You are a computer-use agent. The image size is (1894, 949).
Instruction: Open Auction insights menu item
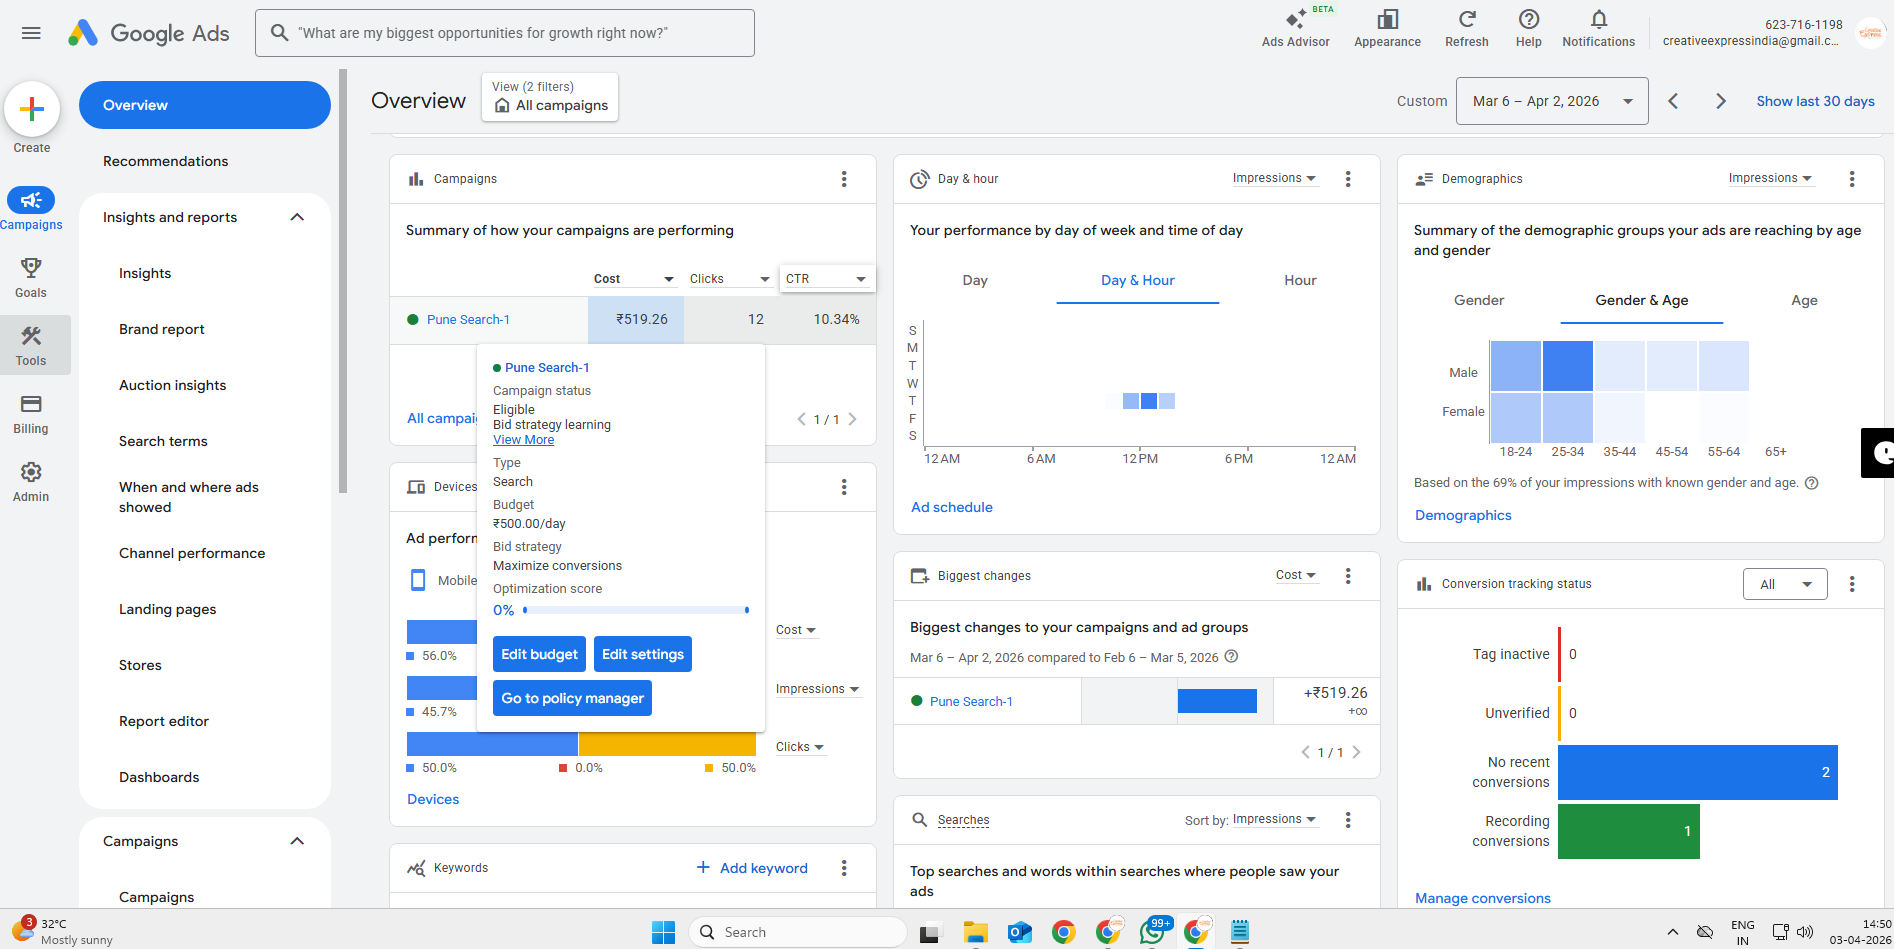point(173,385)
